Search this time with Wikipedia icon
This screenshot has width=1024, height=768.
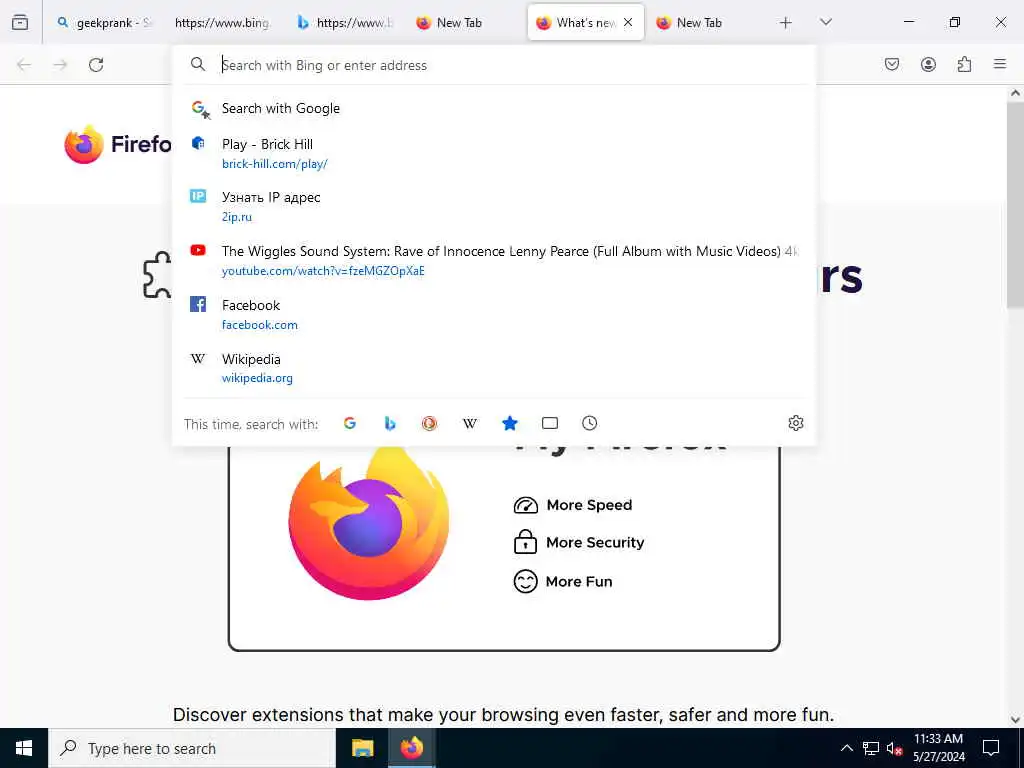point(470,423)
